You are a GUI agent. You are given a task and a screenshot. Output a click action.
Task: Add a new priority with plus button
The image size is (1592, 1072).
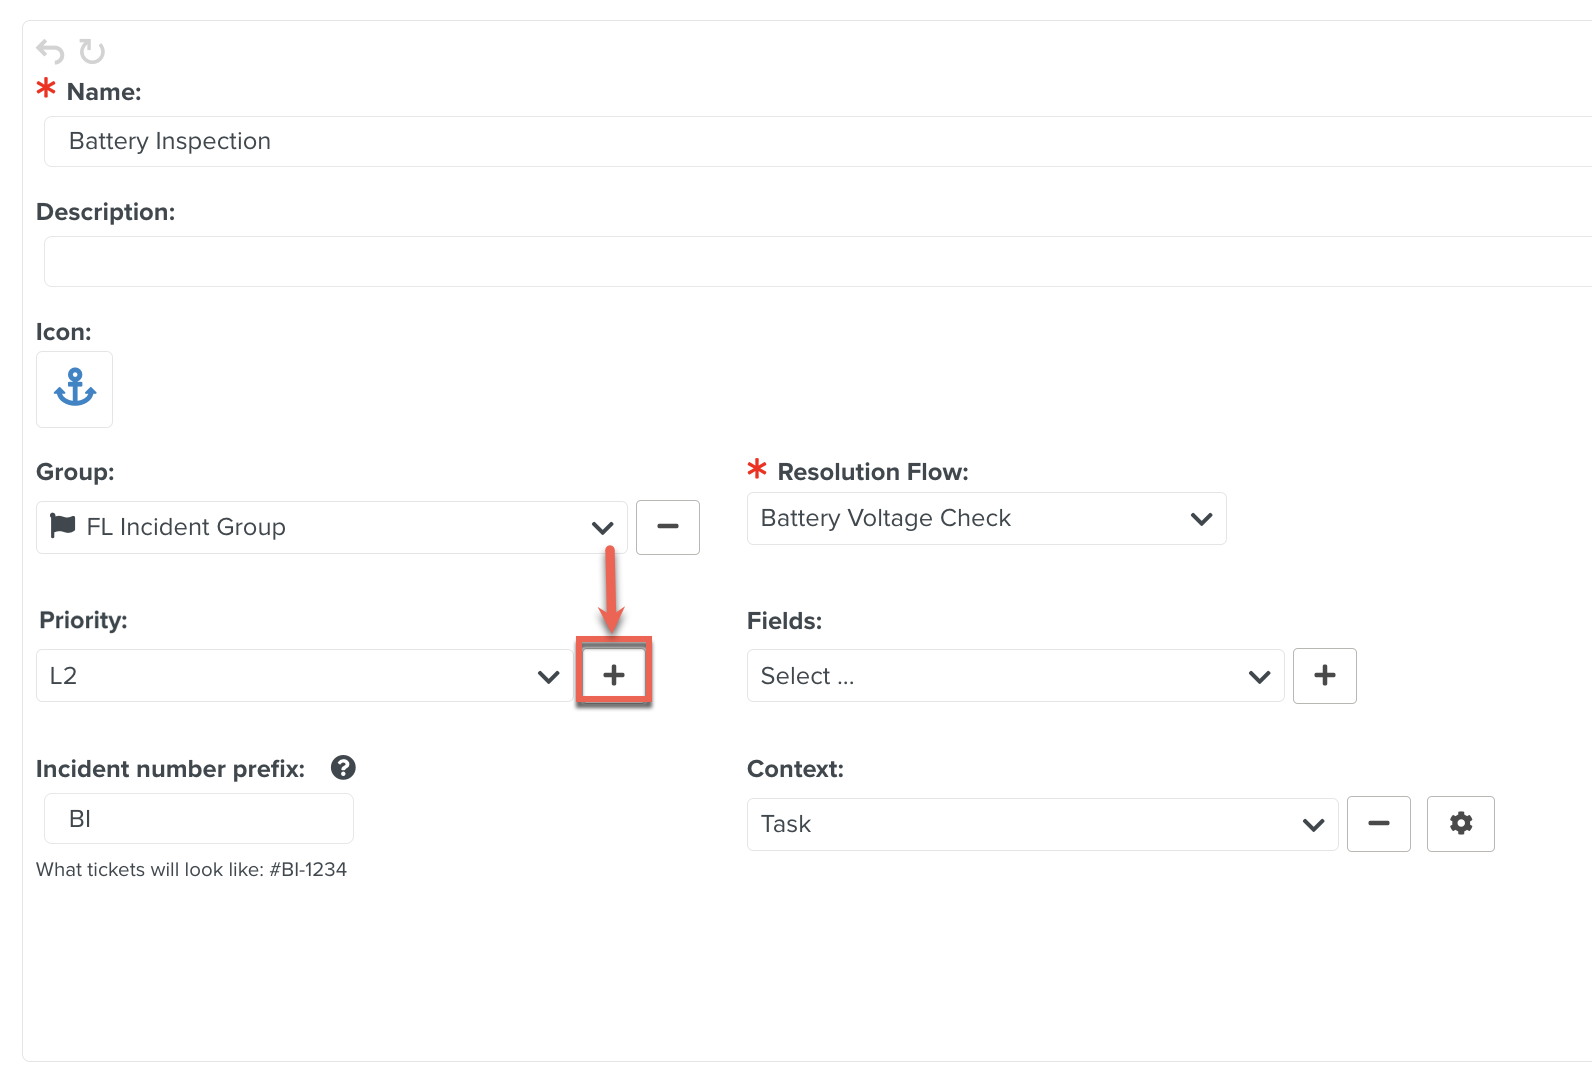tap(614, 675)
